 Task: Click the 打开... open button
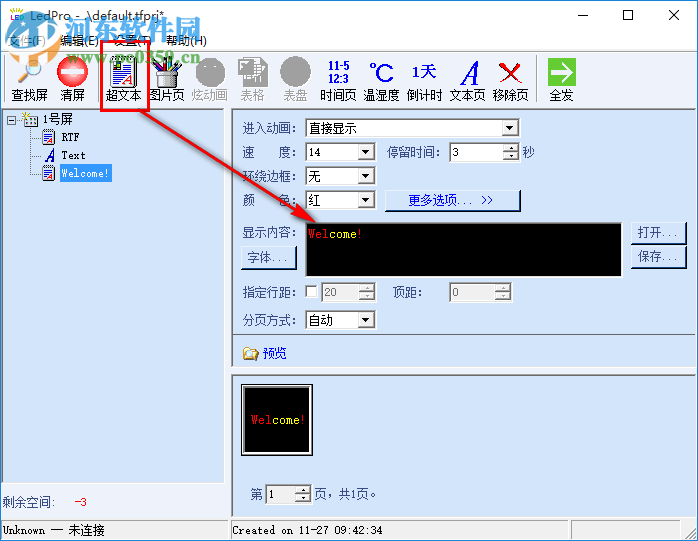pyautogui.click(x=658, y=233)
